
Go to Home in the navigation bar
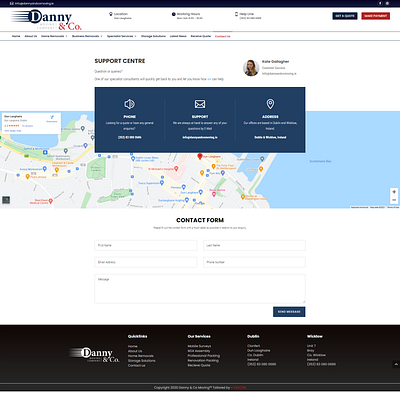point(16,36)
